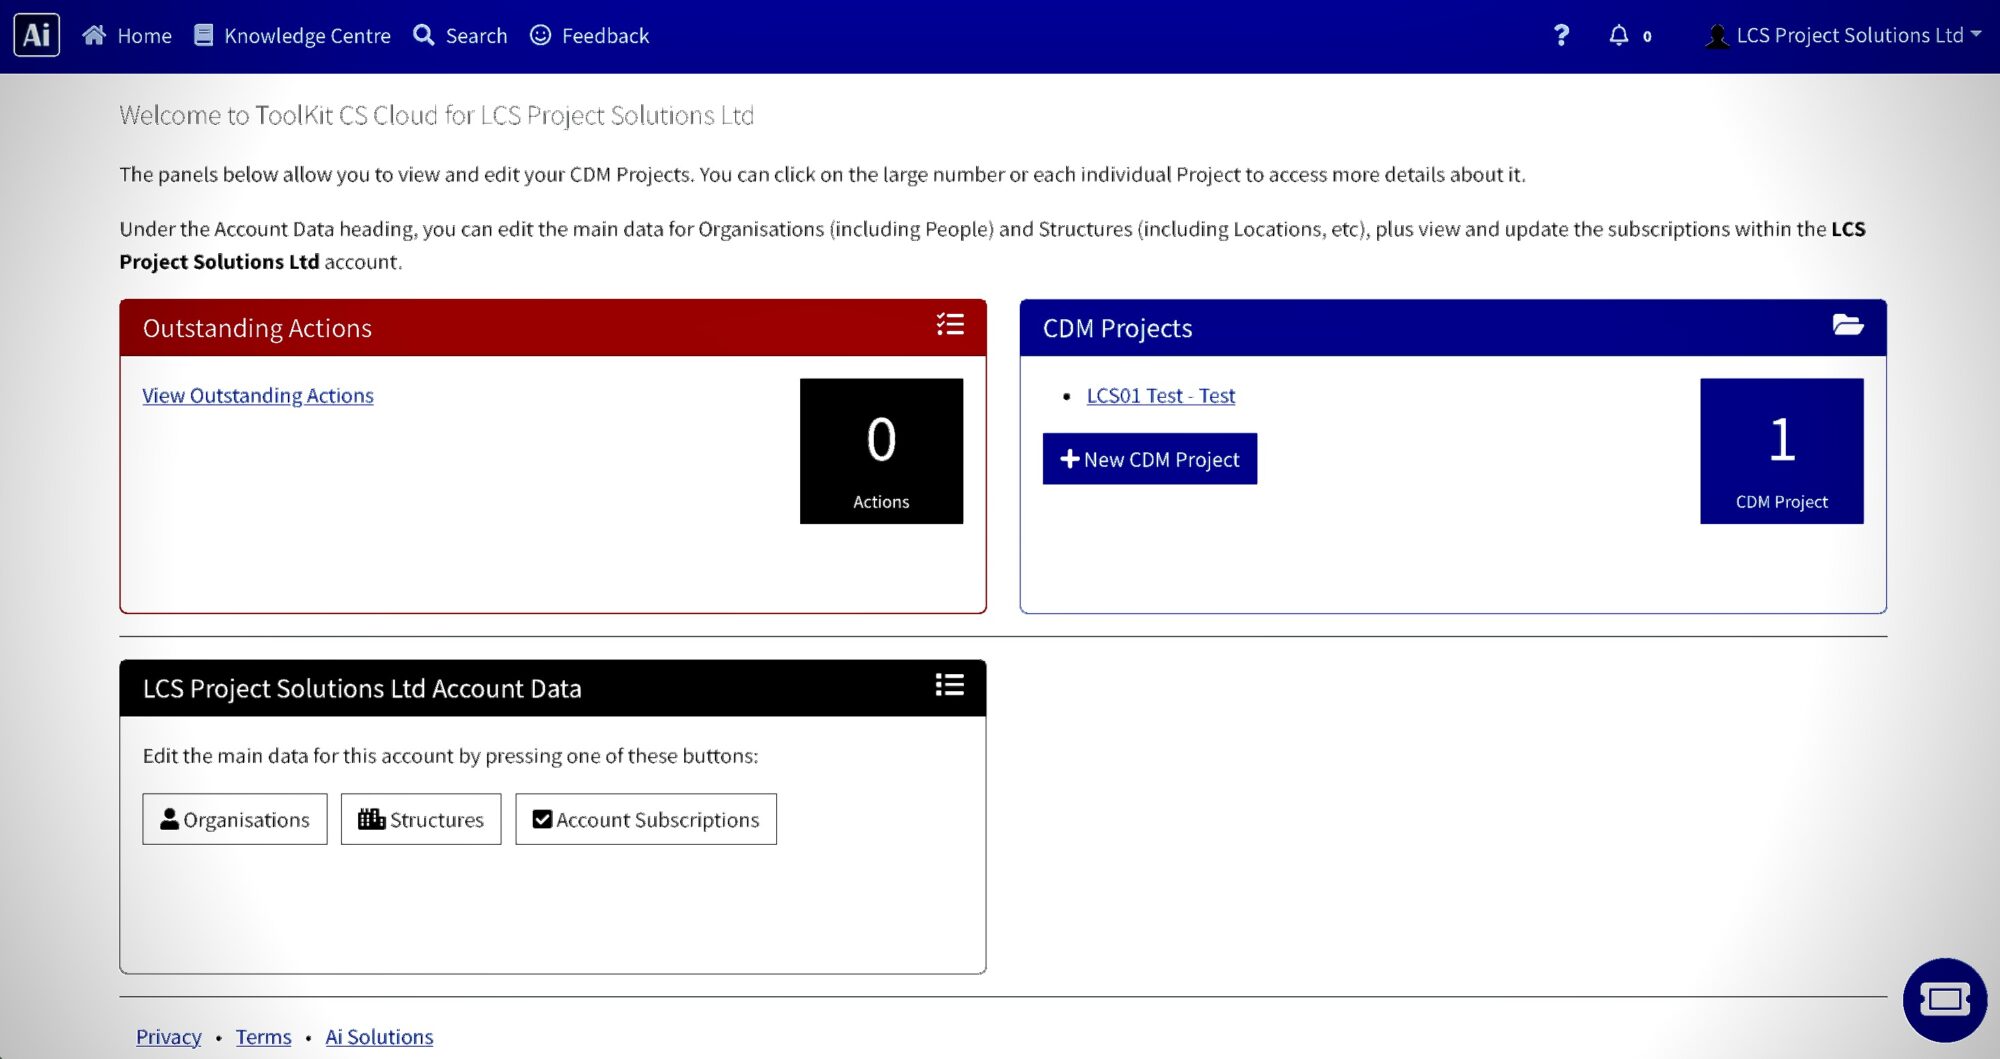Click the Outstanding Actions checklist icon
2000x1059 pixels.
(x=949, y=325)
